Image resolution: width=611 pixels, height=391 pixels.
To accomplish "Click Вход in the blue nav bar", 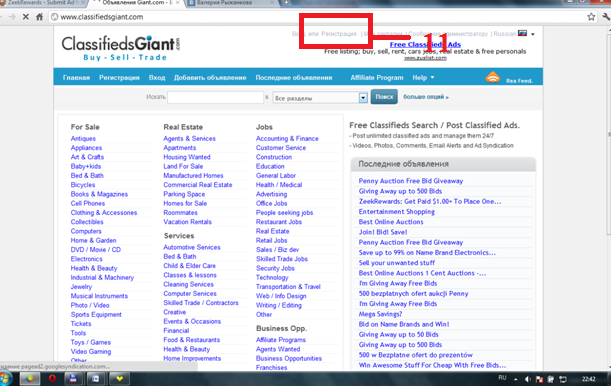I will click(157, 78).
